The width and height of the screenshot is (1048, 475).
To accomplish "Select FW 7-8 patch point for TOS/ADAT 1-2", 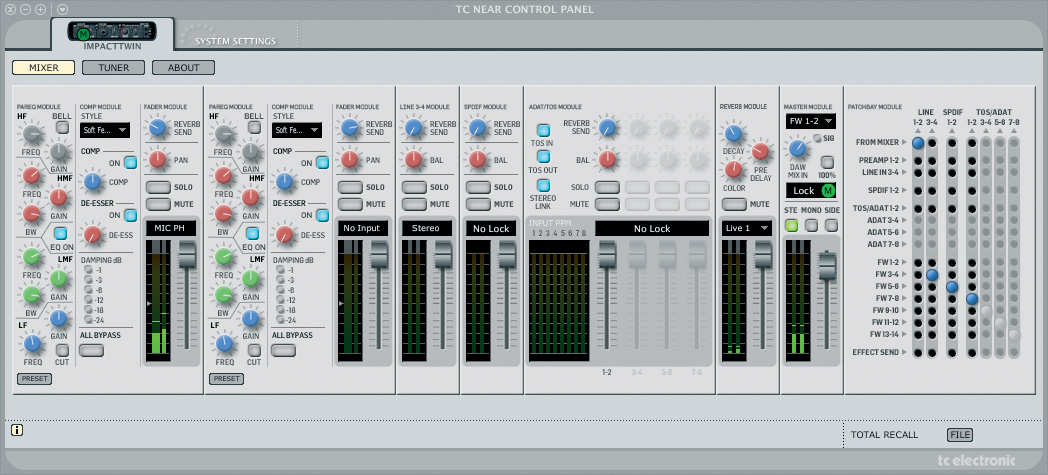I will [972, 299].
